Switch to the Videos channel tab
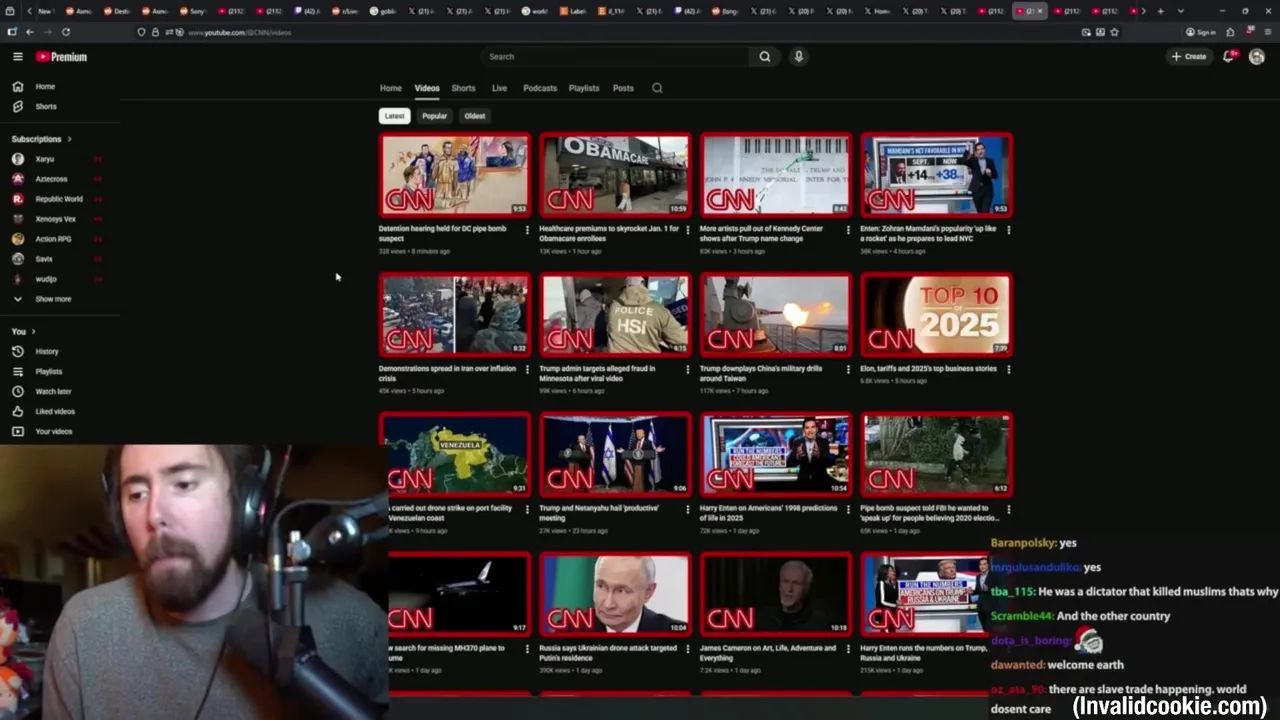1280x720 pixels. tap(427, 88)
